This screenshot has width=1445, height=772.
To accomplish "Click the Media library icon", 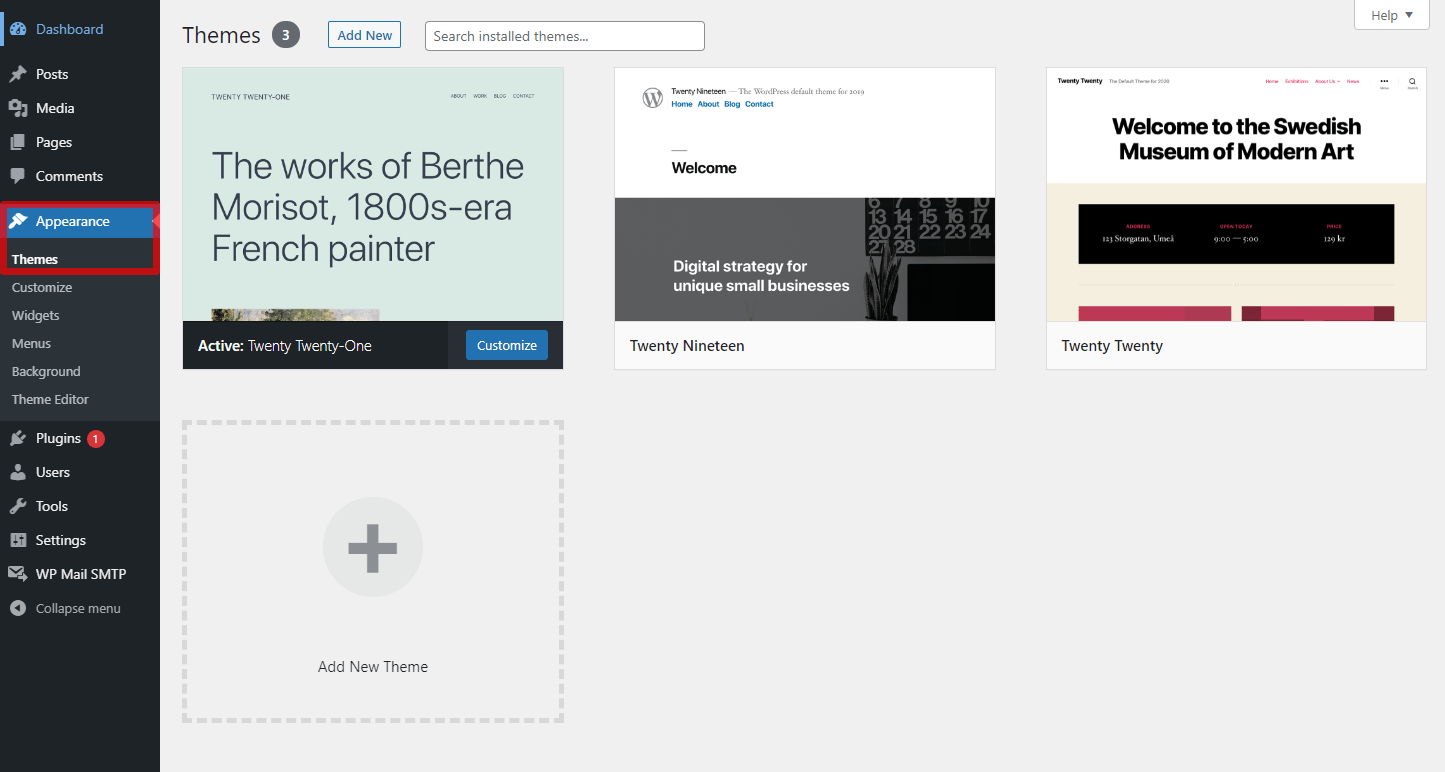I will click(18, 108).
